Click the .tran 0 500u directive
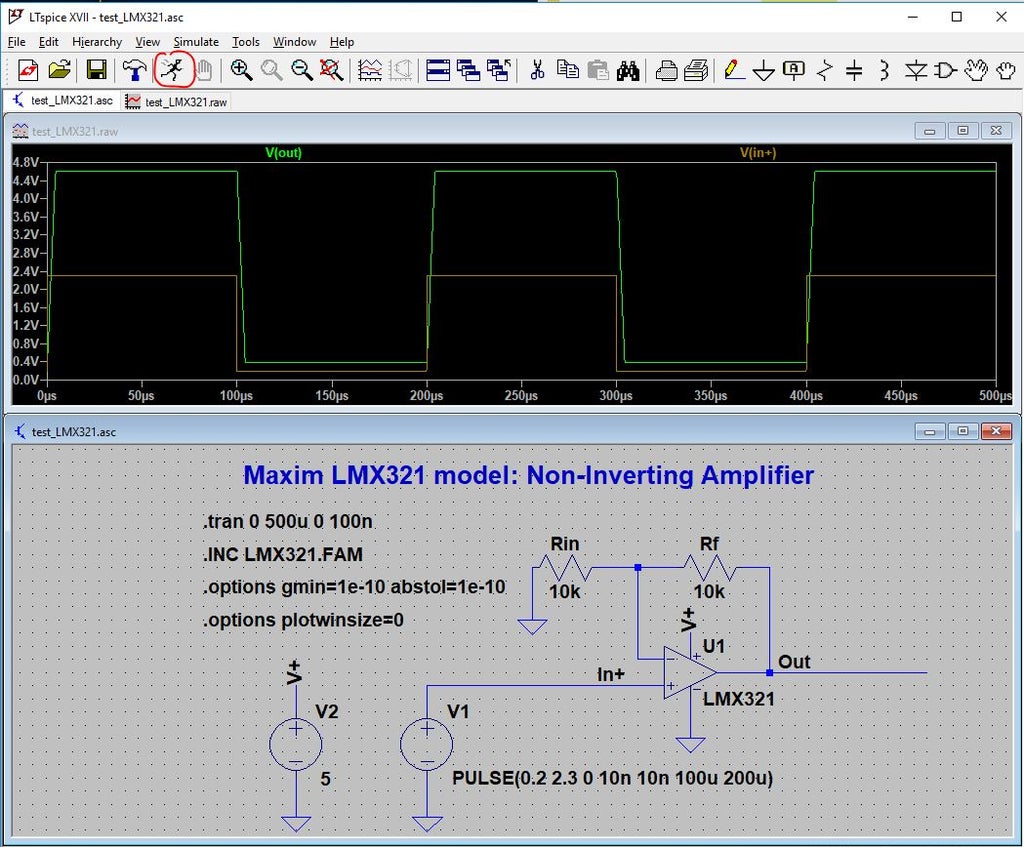Screen dimensions: 1024x847 point(287,521)
